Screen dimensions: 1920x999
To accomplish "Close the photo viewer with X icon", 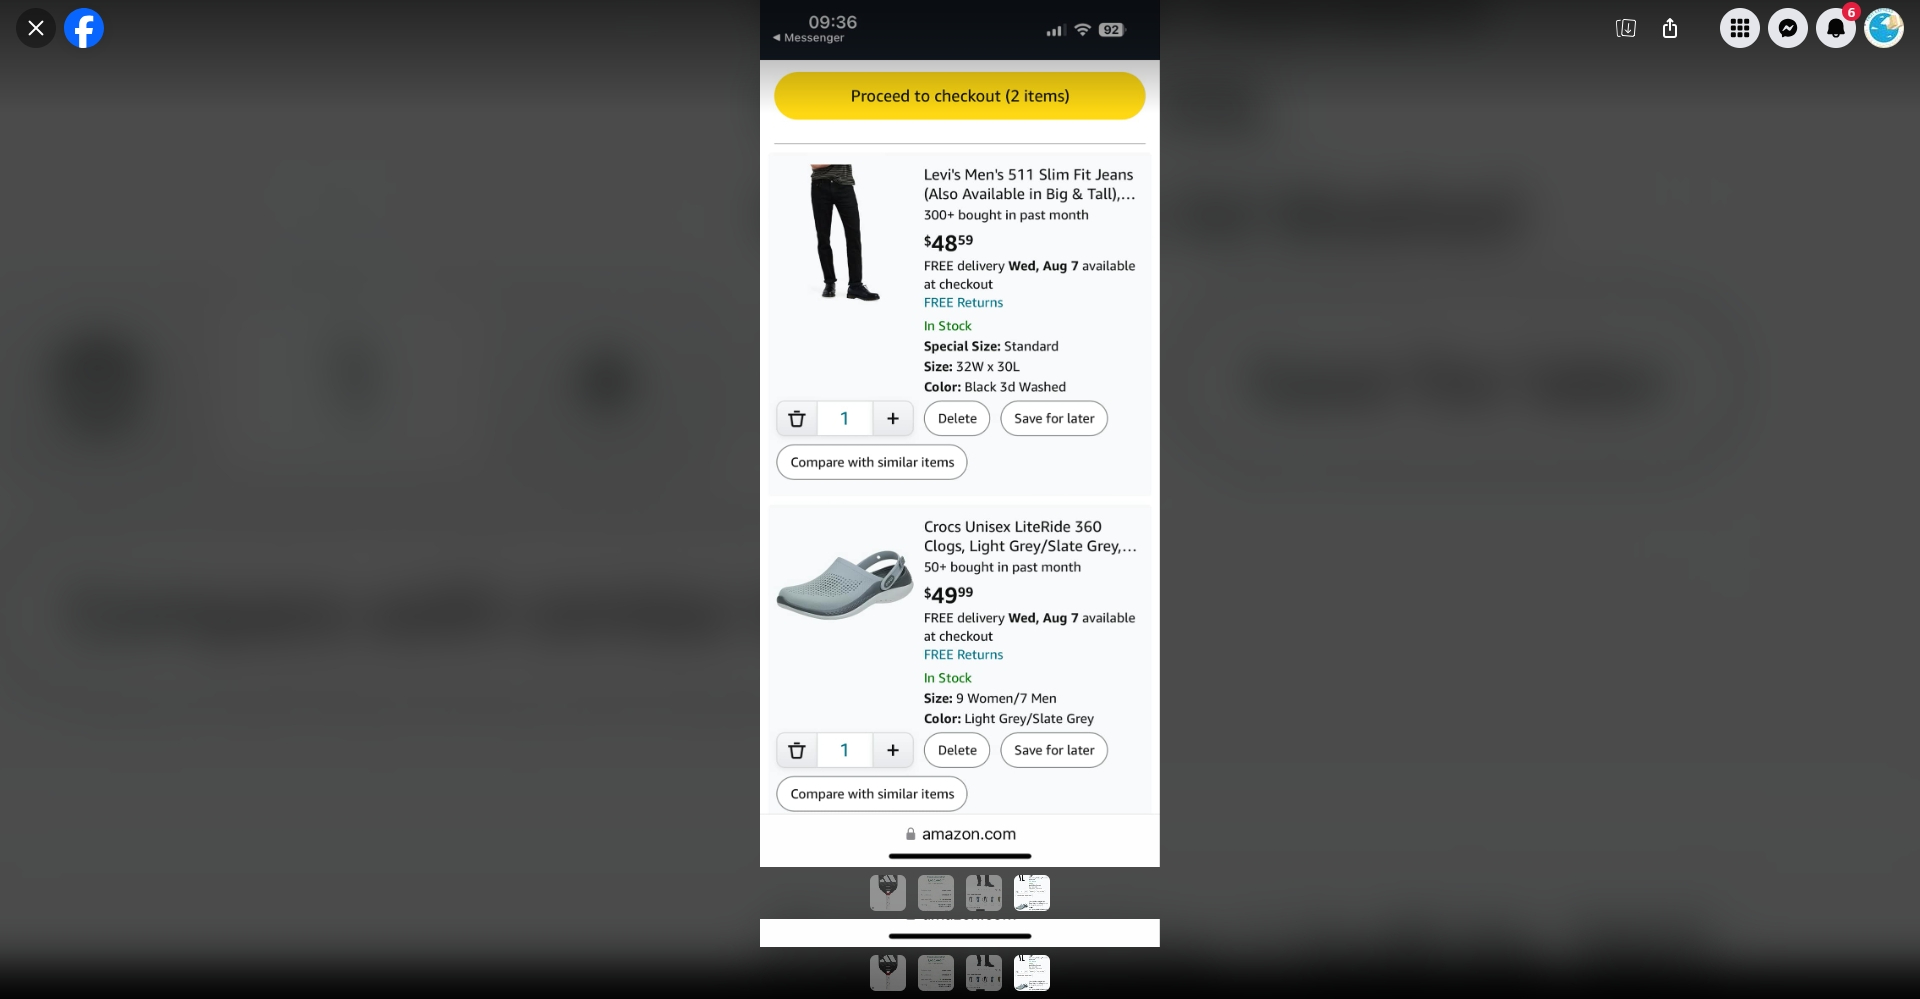I will click(x=36, y=28).
